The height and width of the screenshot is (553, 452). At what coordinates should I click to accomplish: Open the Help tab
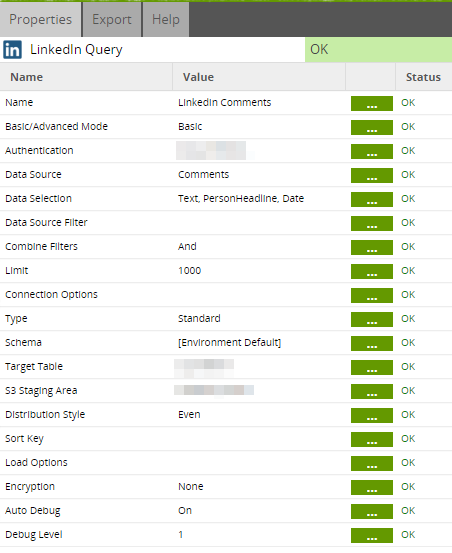pos(166,19)
